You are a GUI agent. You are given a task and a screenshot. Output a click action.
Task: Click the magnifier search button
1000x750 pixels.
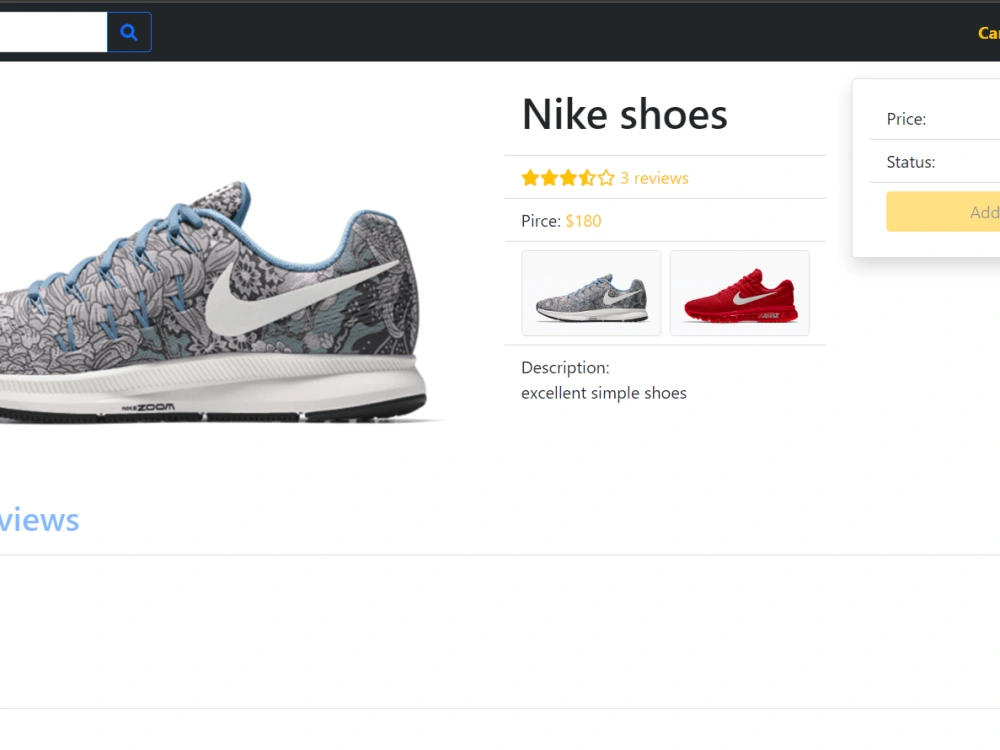[129, 32]
